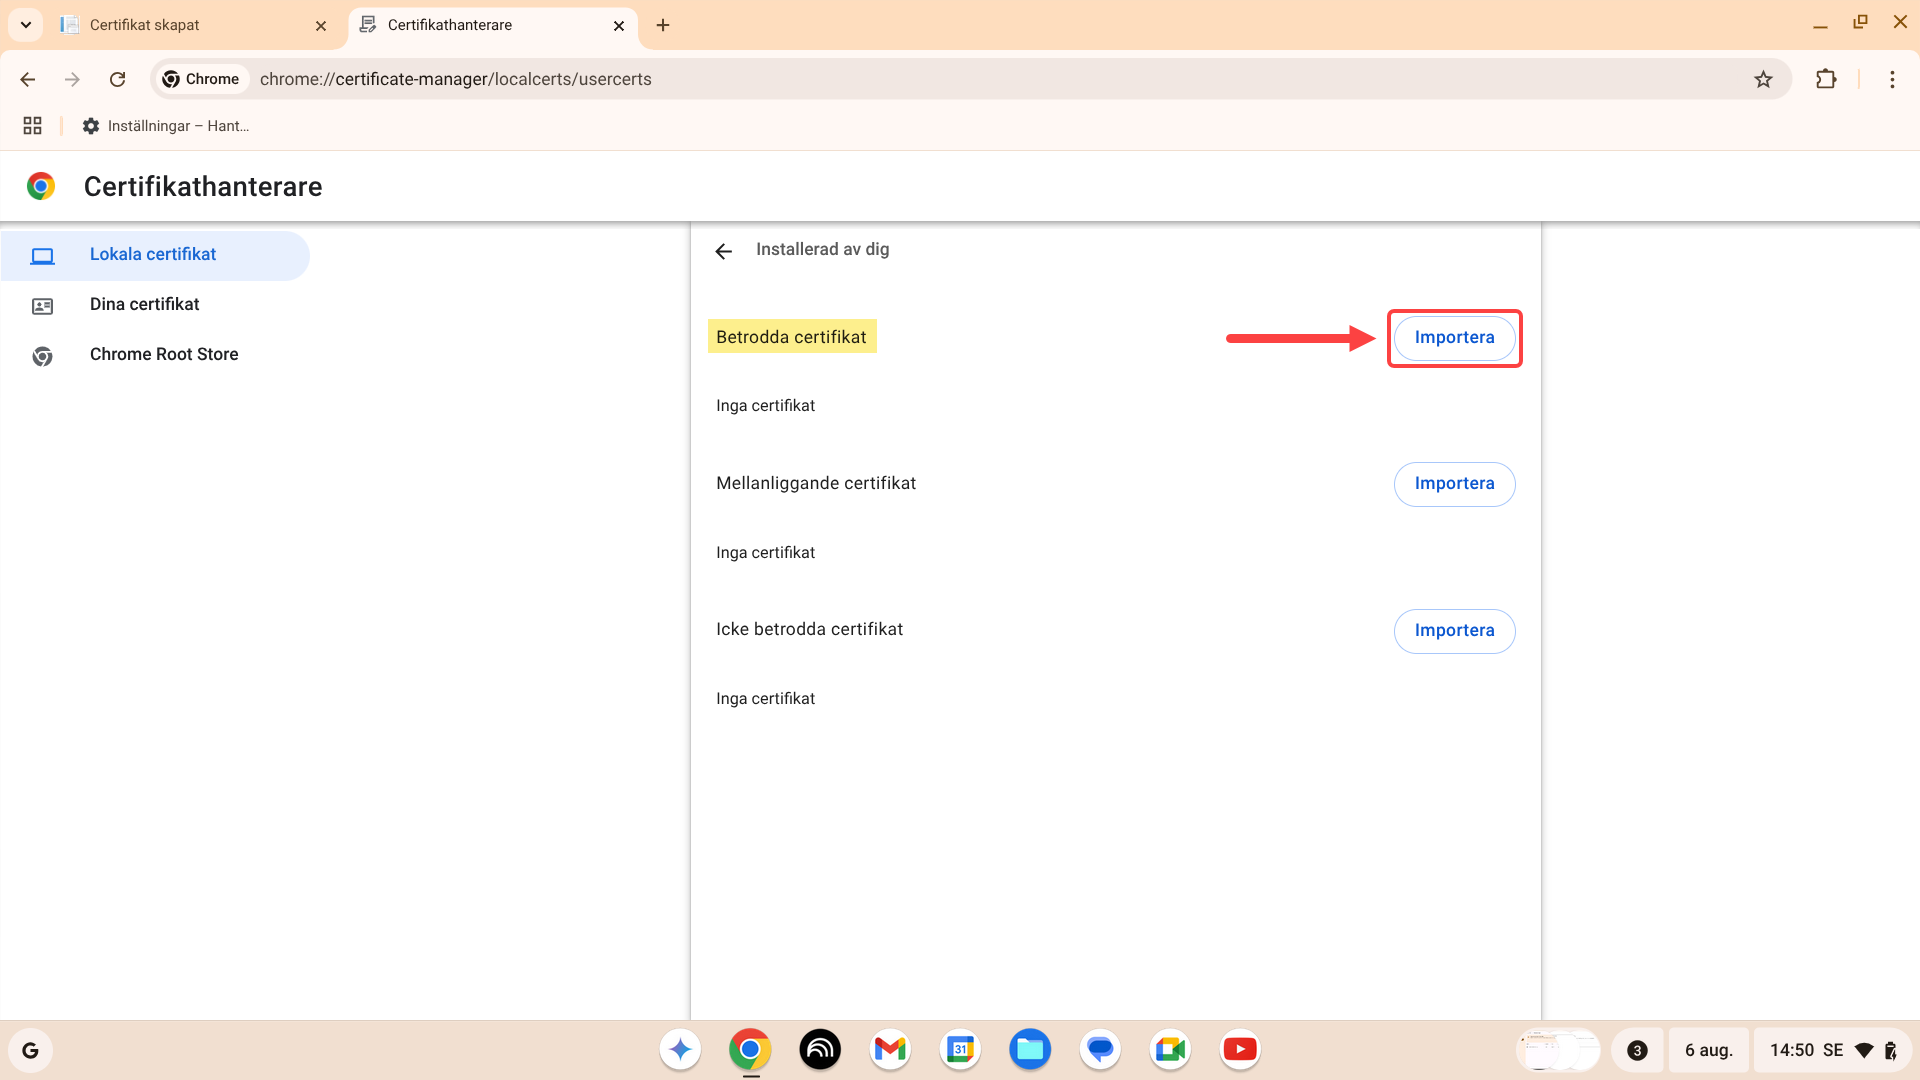Select Dina certifikat in sidebar
The height and width of the screenshot is (1080, 1920).
tap(145, 304)
